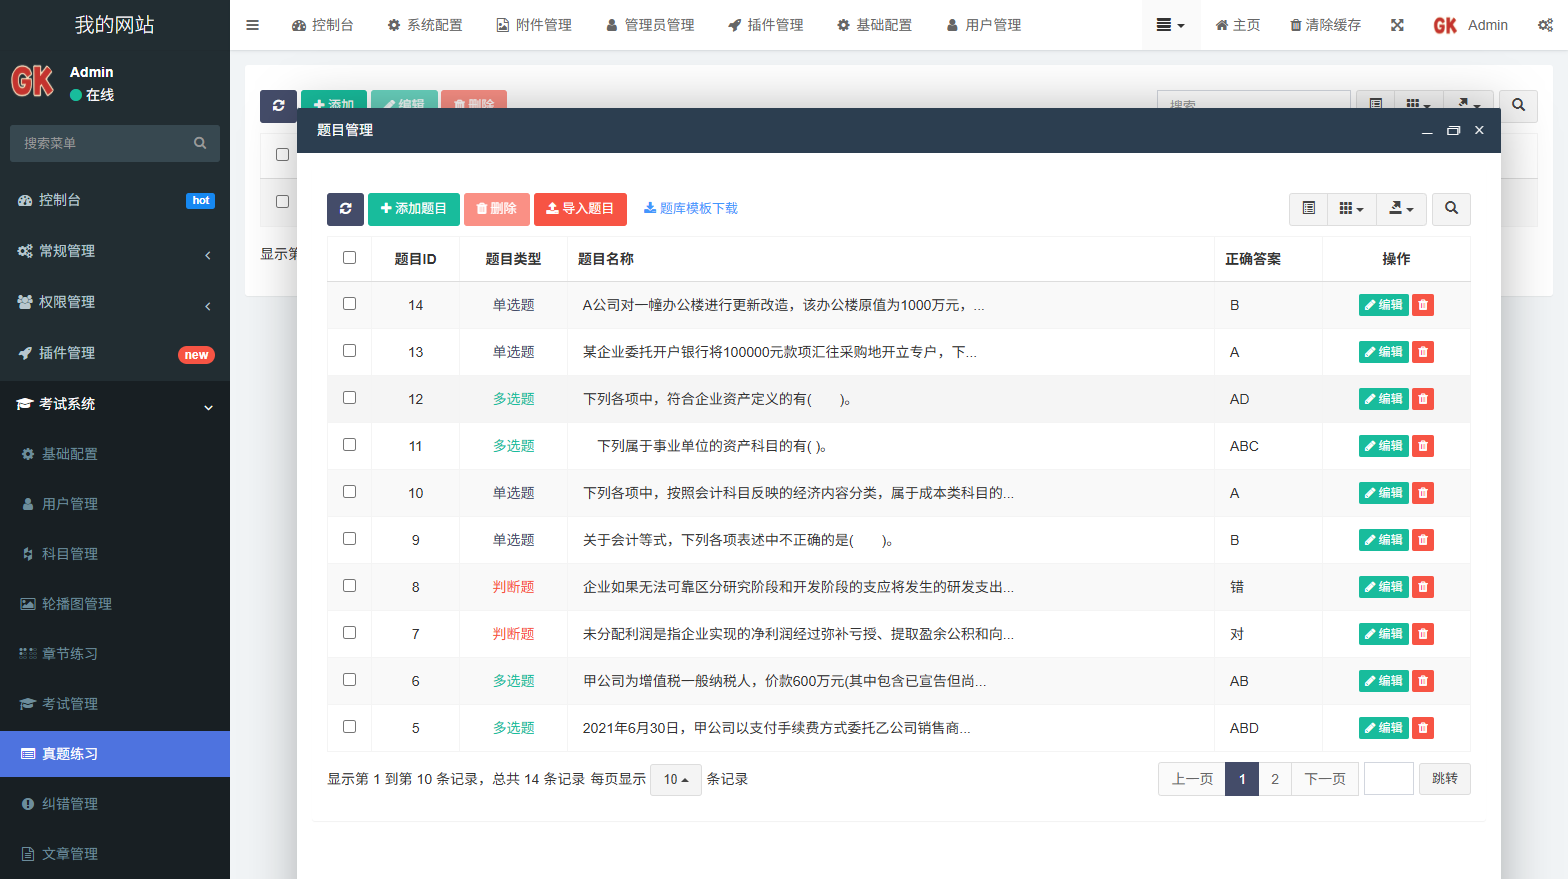Click the fullscreen icon in the top bar

click(x=1397, y=25)
